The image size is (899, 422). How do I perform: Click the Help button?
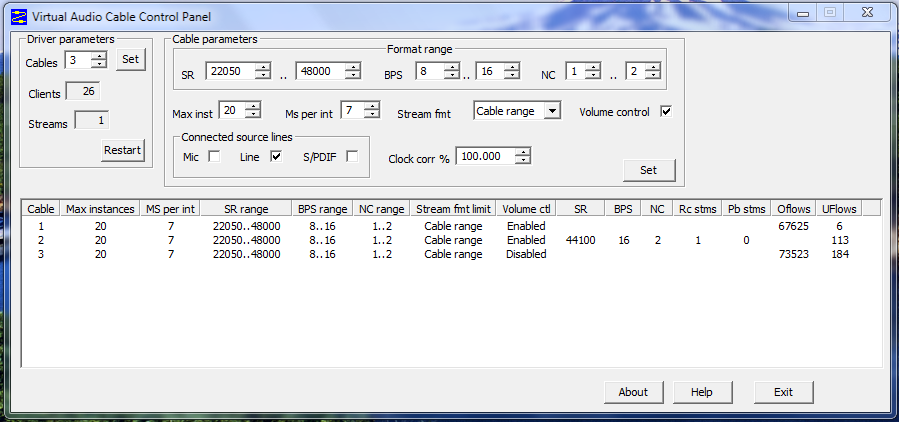[x=702, y=392]
